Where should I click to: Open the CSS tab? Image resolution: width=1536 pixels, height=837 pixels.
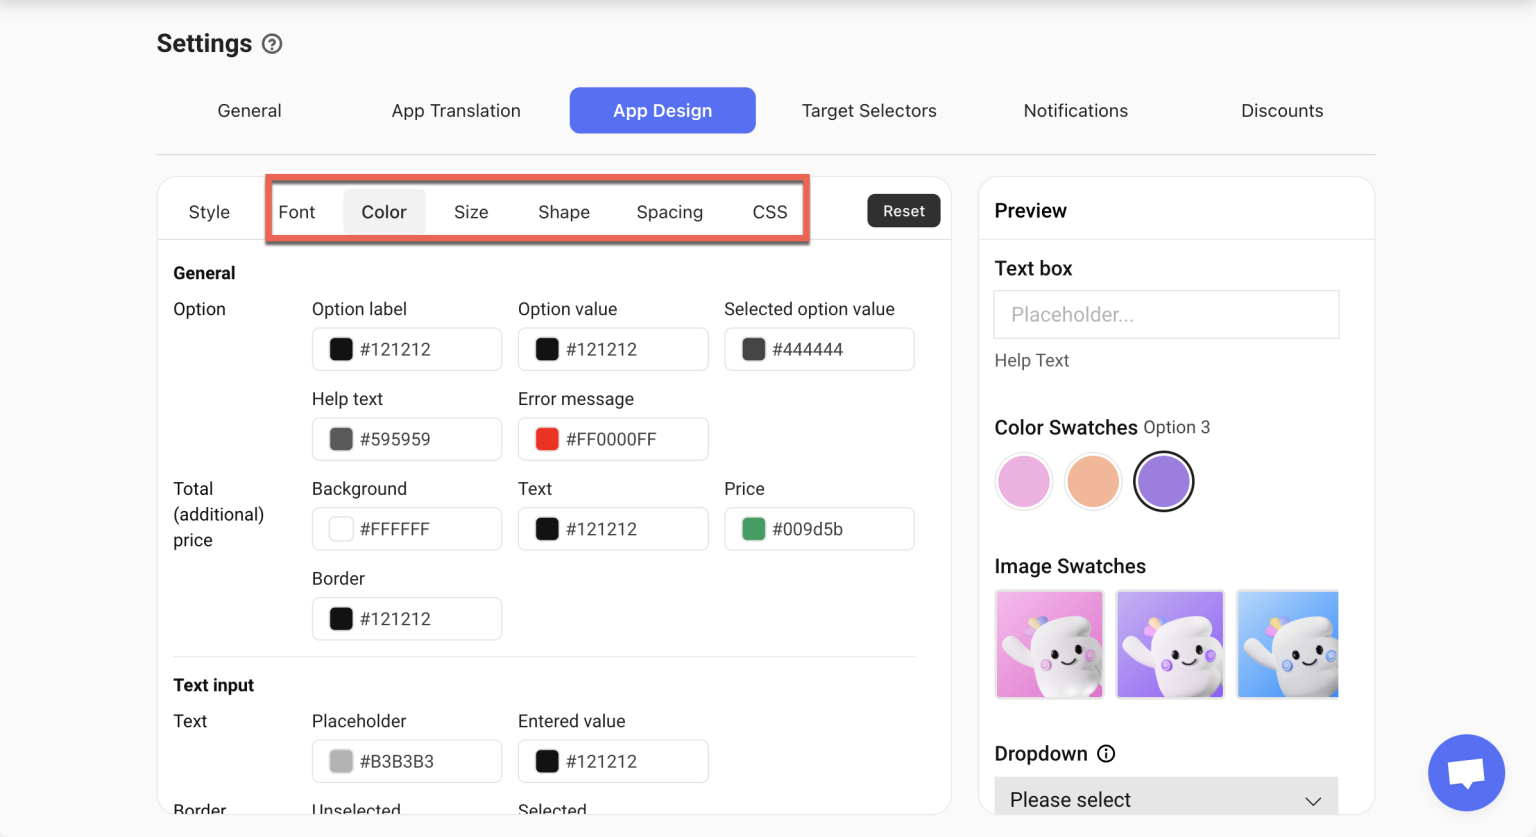(x=769, y=211)
